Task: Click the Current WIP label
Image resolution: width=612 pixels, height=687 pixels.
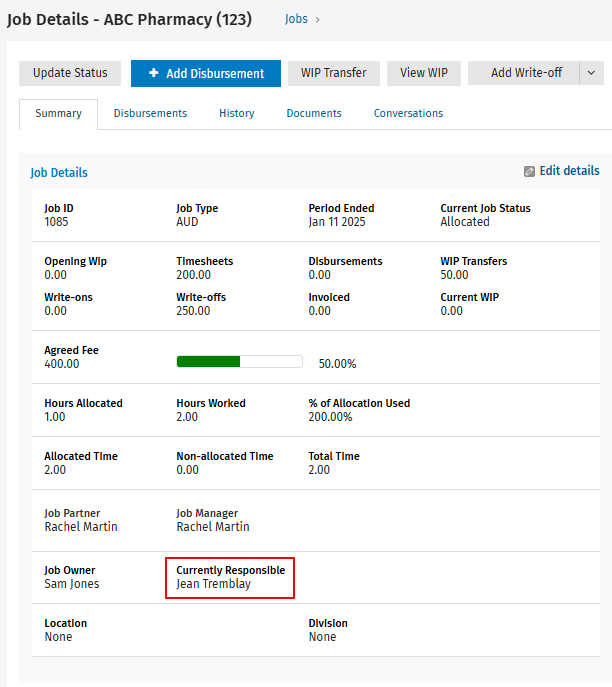Action: (x=470, y=297)
